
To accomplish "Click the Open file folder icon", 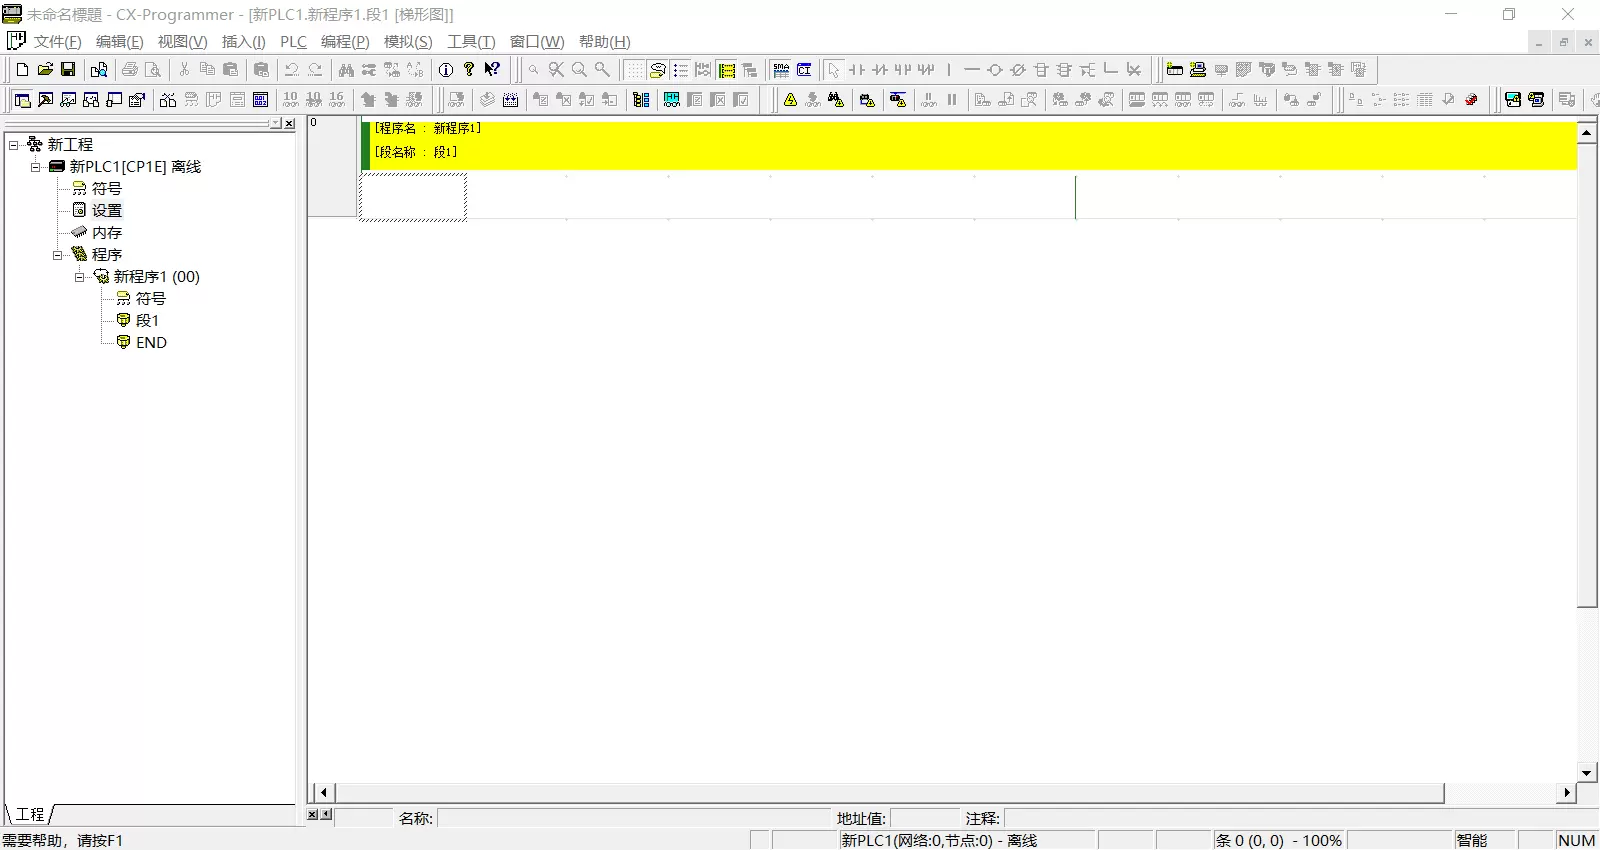I will (x=45, y=69).
